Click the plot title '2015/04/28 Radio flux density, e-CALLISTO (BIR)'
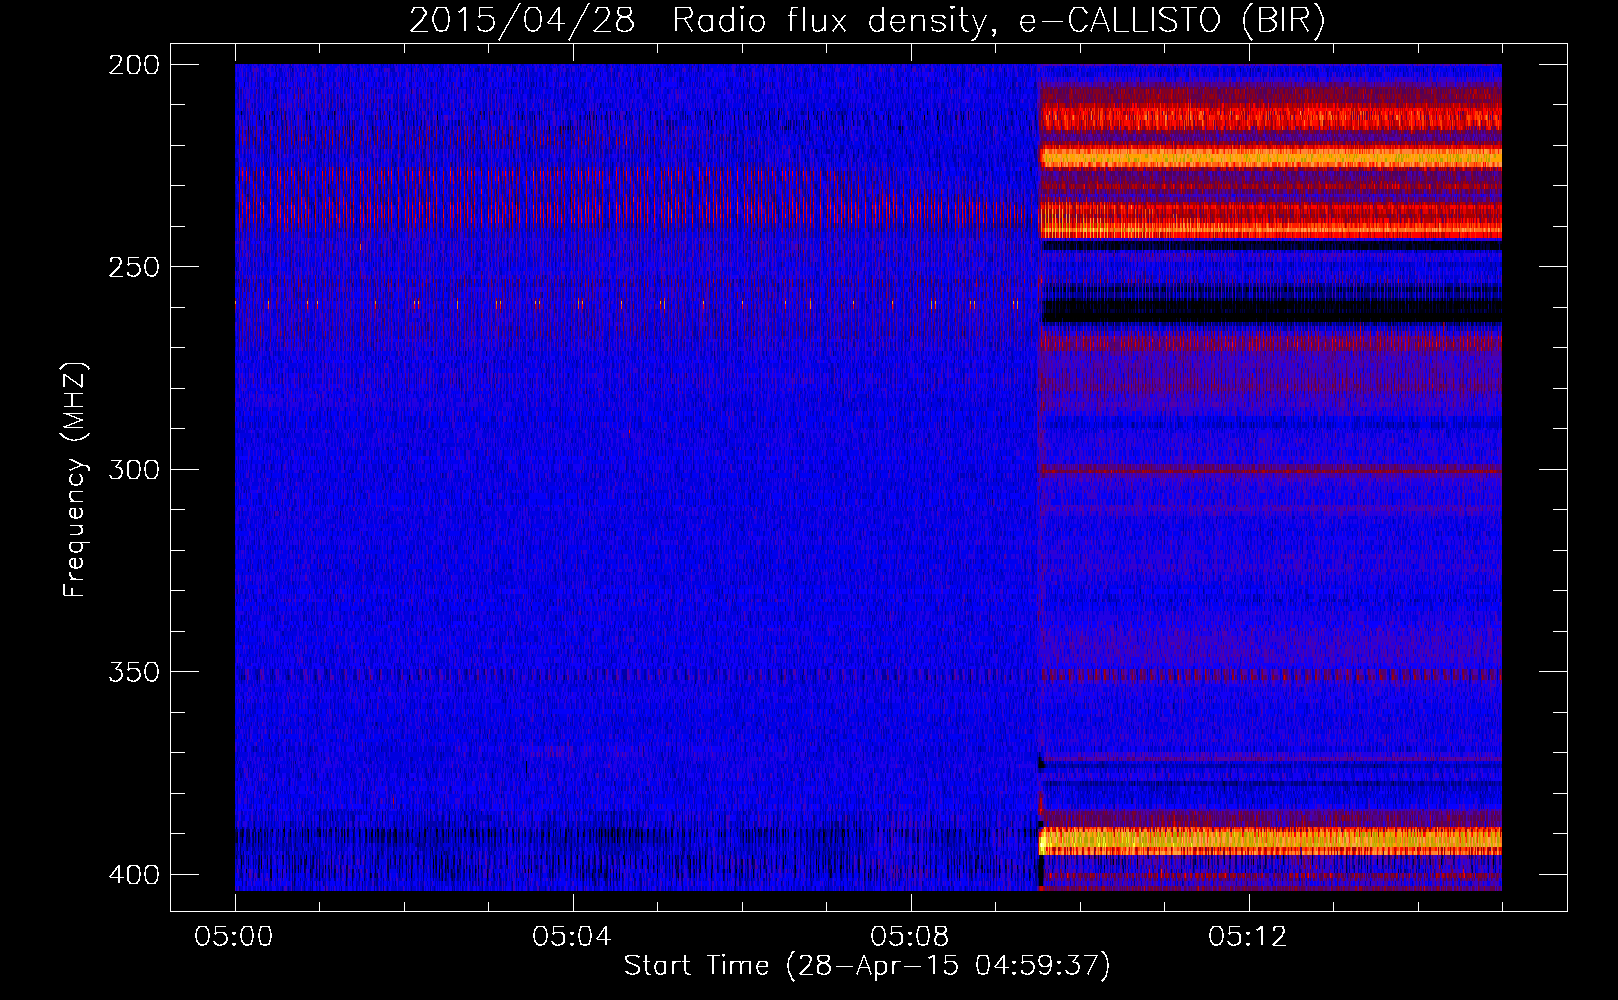This screenshot has height=1000, width=1618. [x=867, y=20]
